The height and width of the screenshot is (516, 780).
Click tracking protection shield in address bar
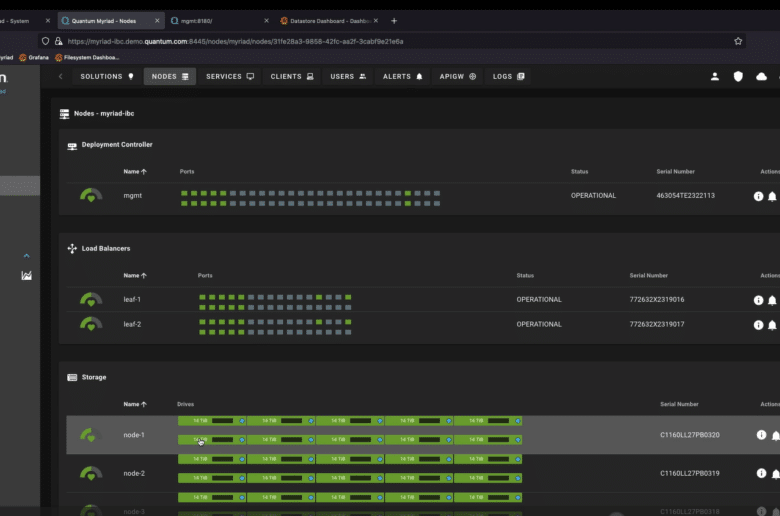coord(45,41)
